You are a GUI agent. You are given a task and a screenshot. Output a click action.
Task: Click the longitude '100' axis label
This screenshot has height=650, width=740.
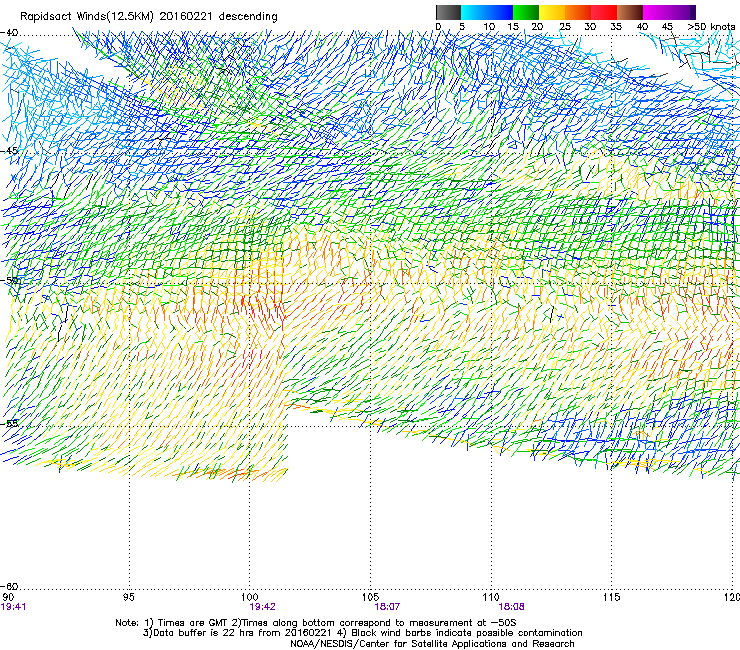click(250, 597)
